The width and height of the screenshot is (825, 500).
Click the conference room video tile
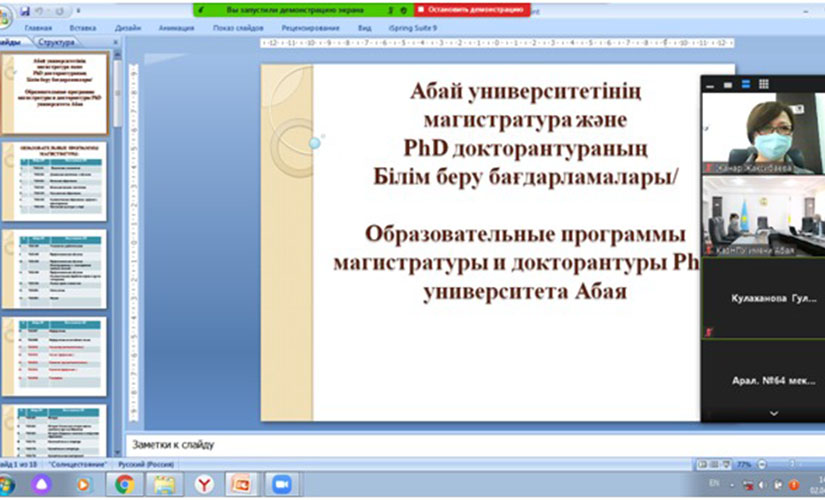pos(763,216)
